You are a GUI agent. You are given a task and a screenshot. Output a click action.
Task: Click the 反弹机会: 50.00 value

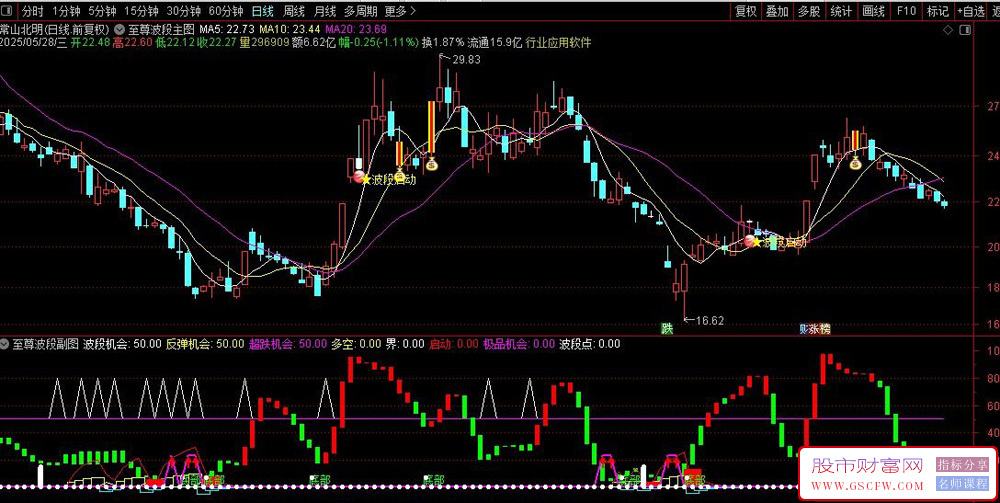(x=205, y=344)
